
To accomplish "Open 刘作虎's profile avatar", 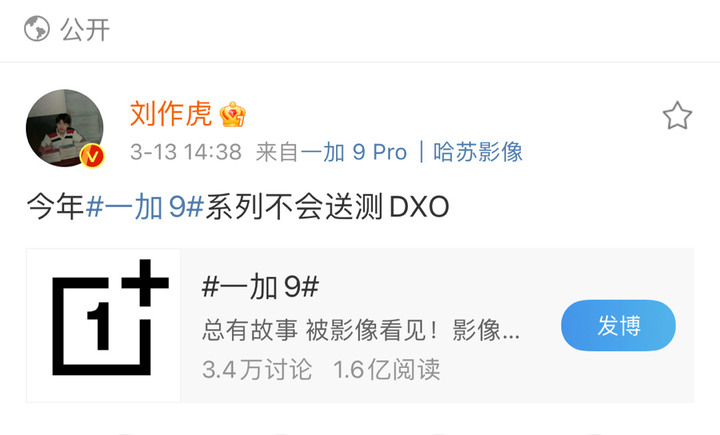I will point(65,128).
